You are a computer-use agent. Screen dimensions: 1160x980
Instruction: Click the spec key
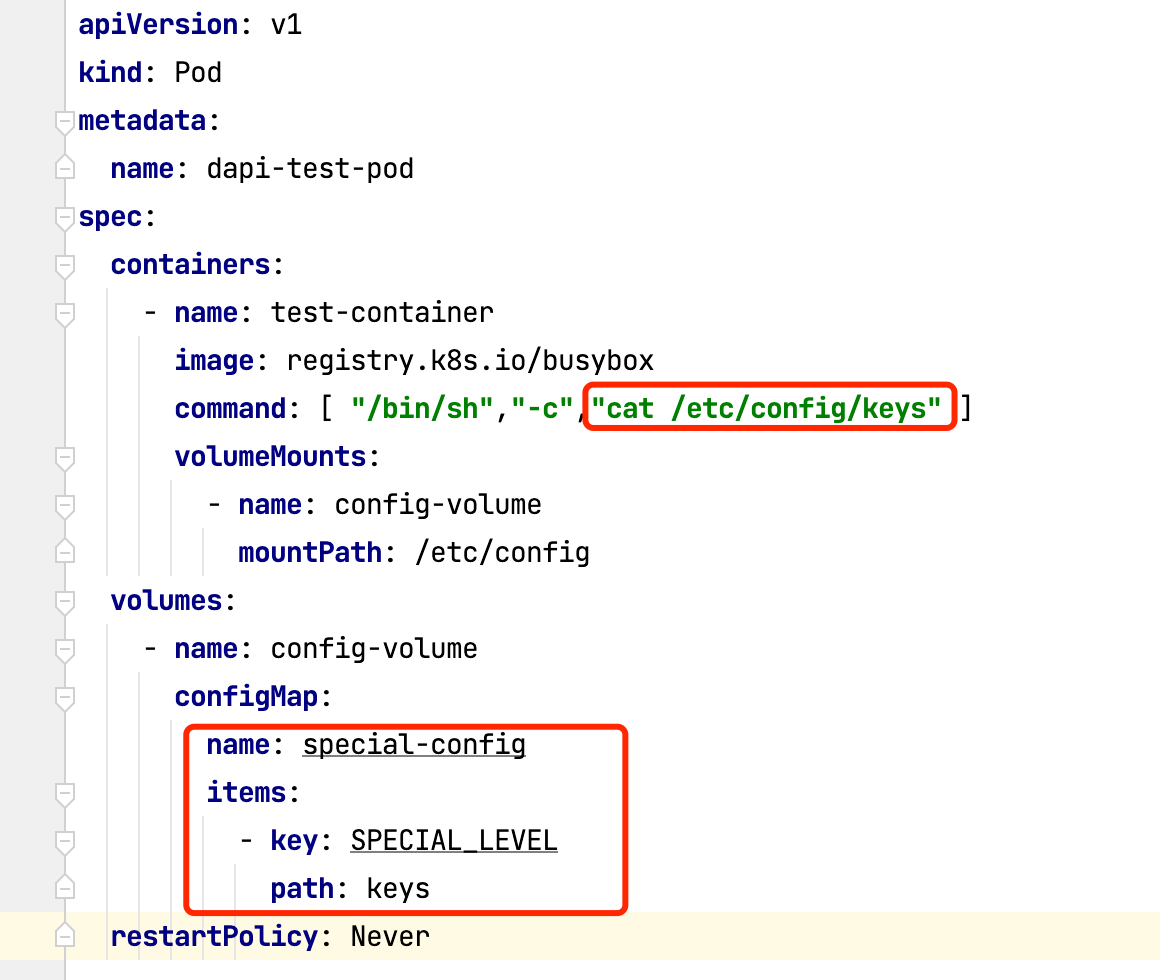click(110, 217)
